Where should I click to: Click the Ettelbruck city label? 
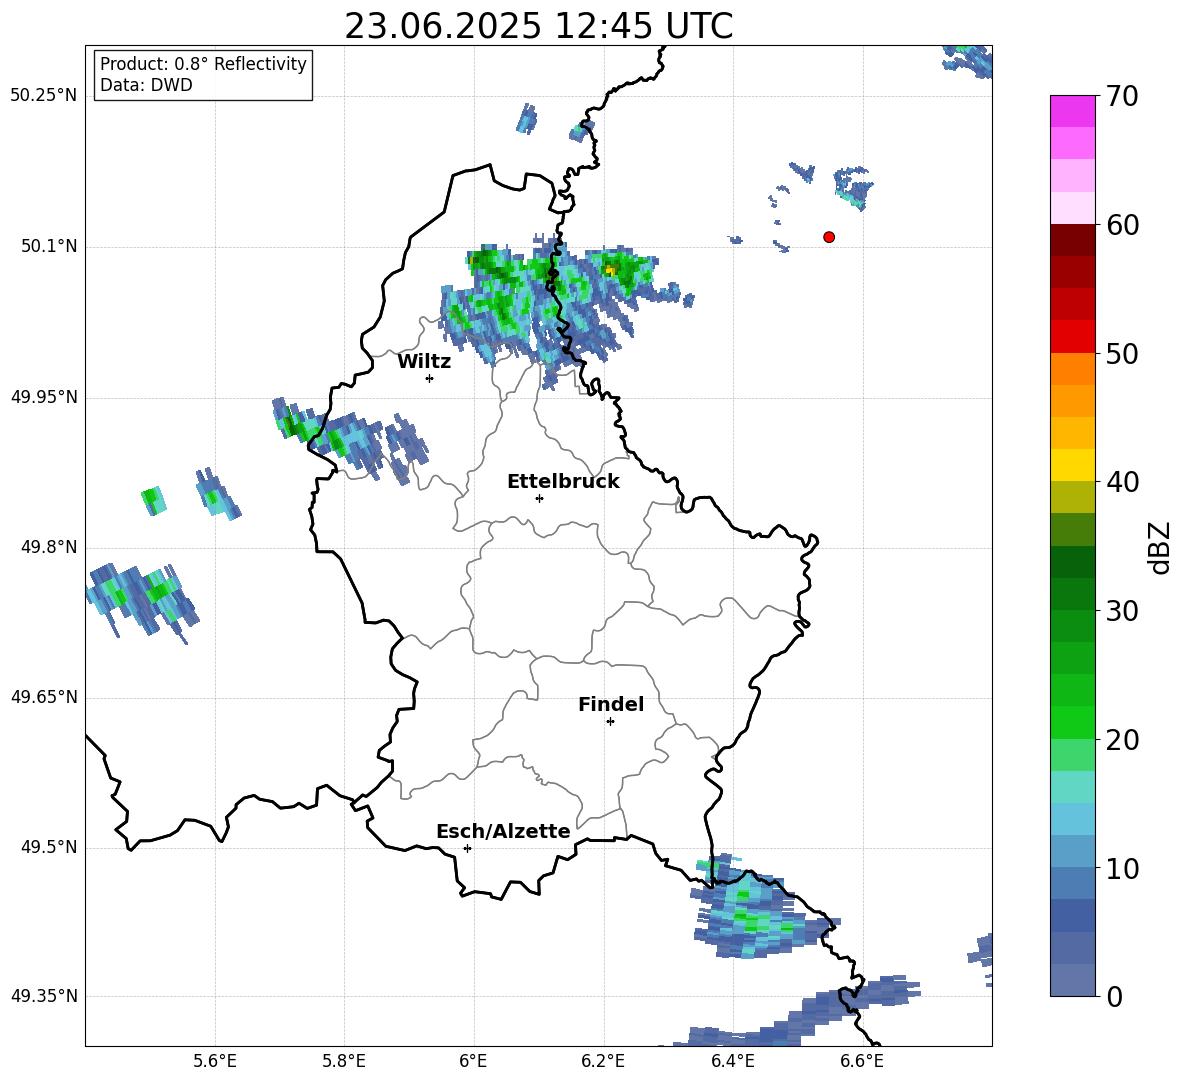coord(563,482)
